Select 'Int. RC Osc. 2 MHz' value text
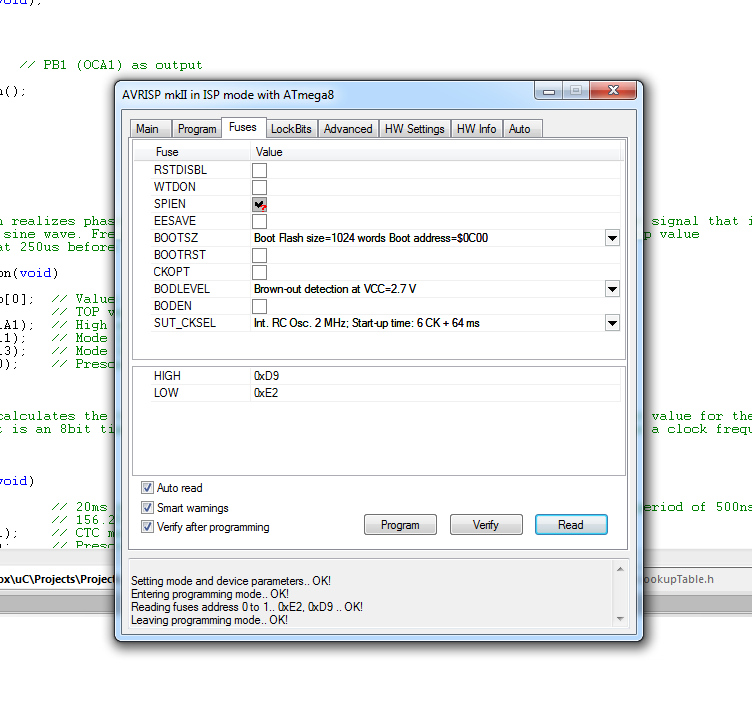Viewport: 752px width, 707px height. [300, 323]
